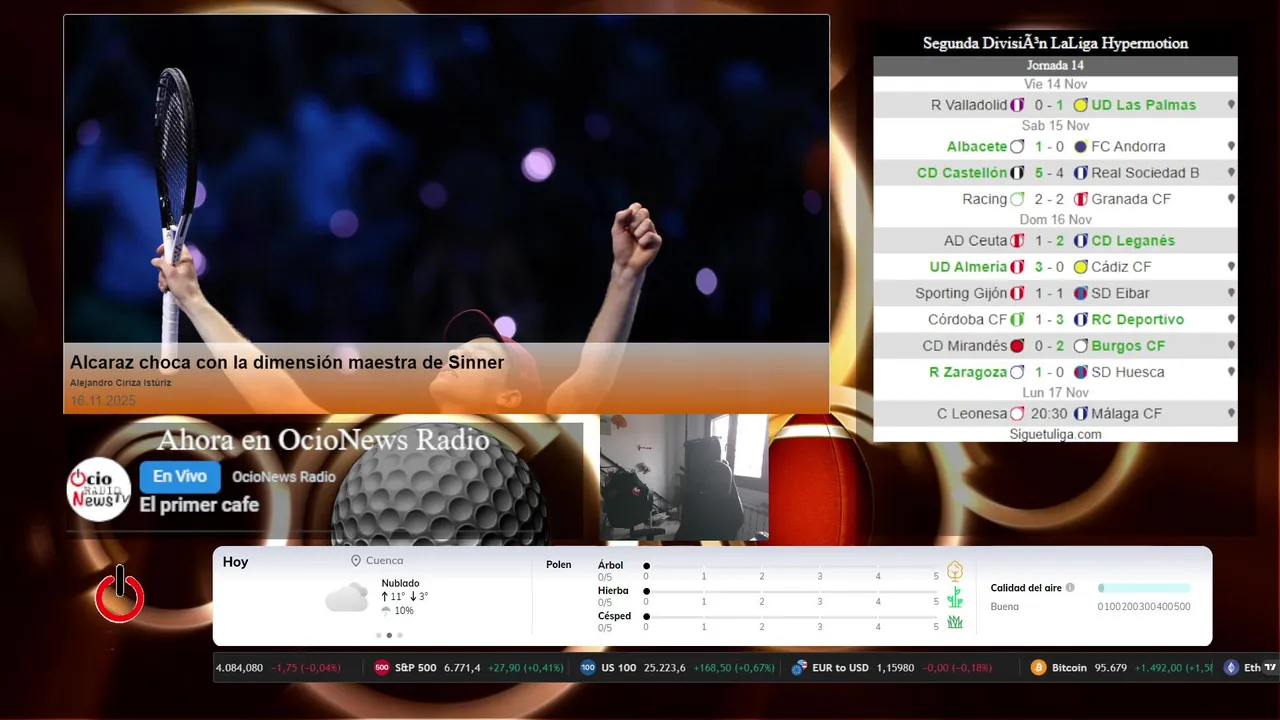
Task: Open the OcioNews Radio TV logo
Action: point(99,489)
